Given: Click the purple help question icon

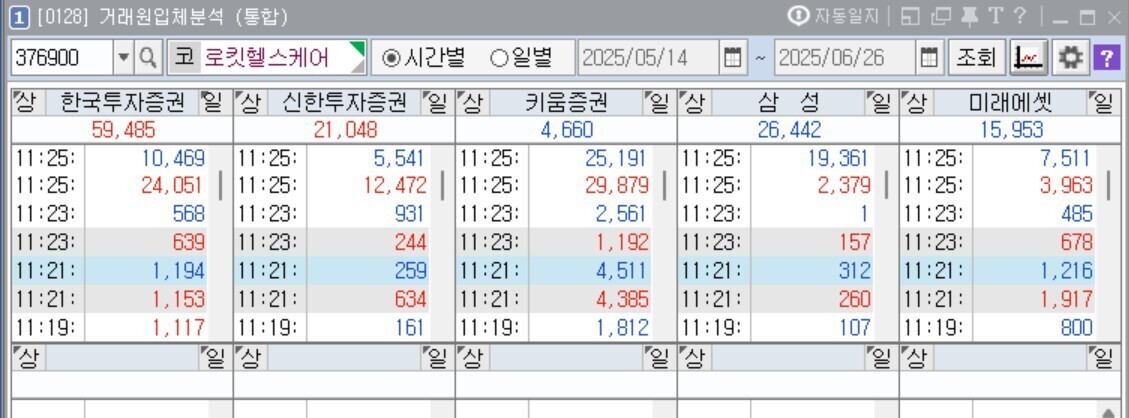Looking at the screenshot, I should pos(1105,58).
